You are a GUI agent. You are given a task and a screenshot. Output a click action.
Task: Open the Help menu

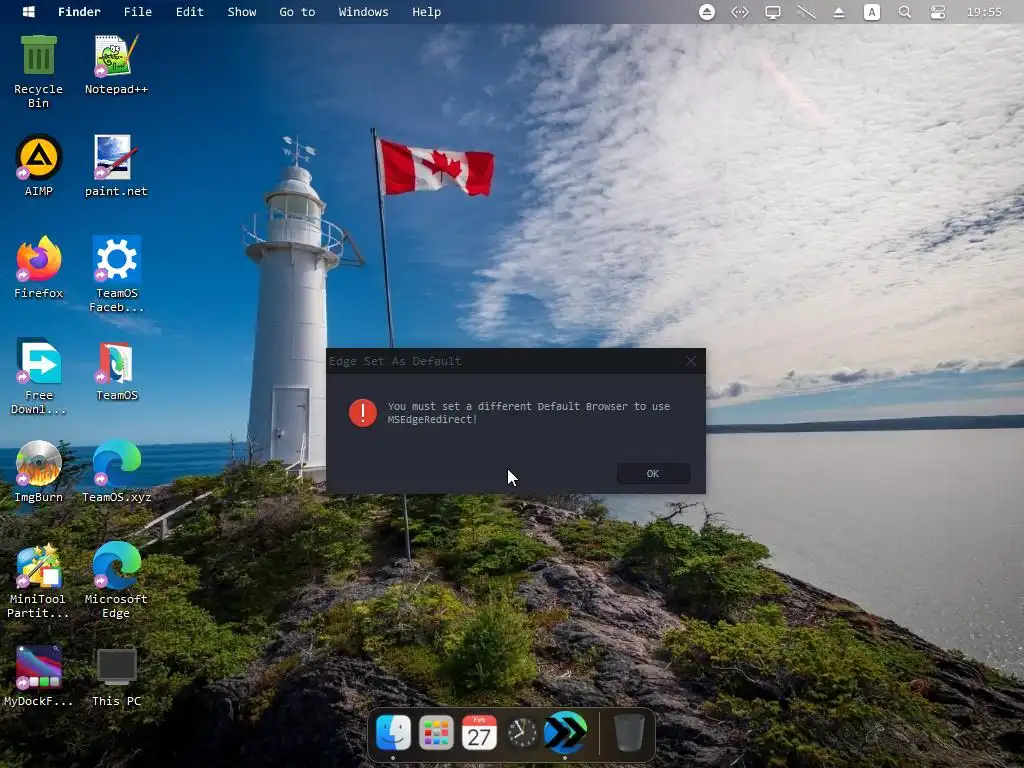(x=426, y=12)
